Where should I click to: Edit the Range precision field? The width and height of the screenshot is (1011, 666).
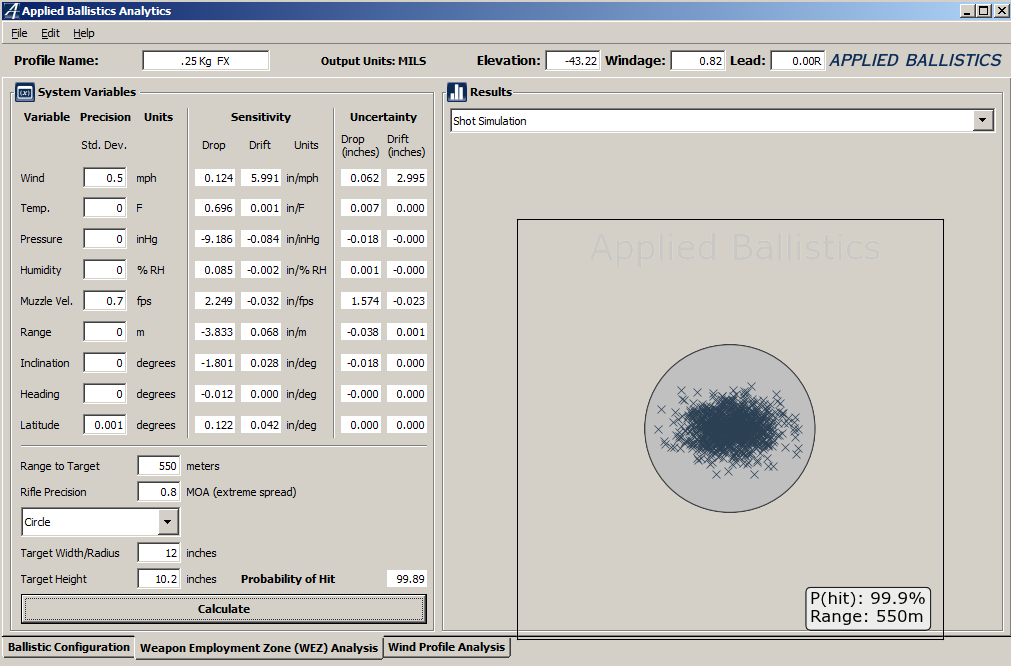pos(104,332)
